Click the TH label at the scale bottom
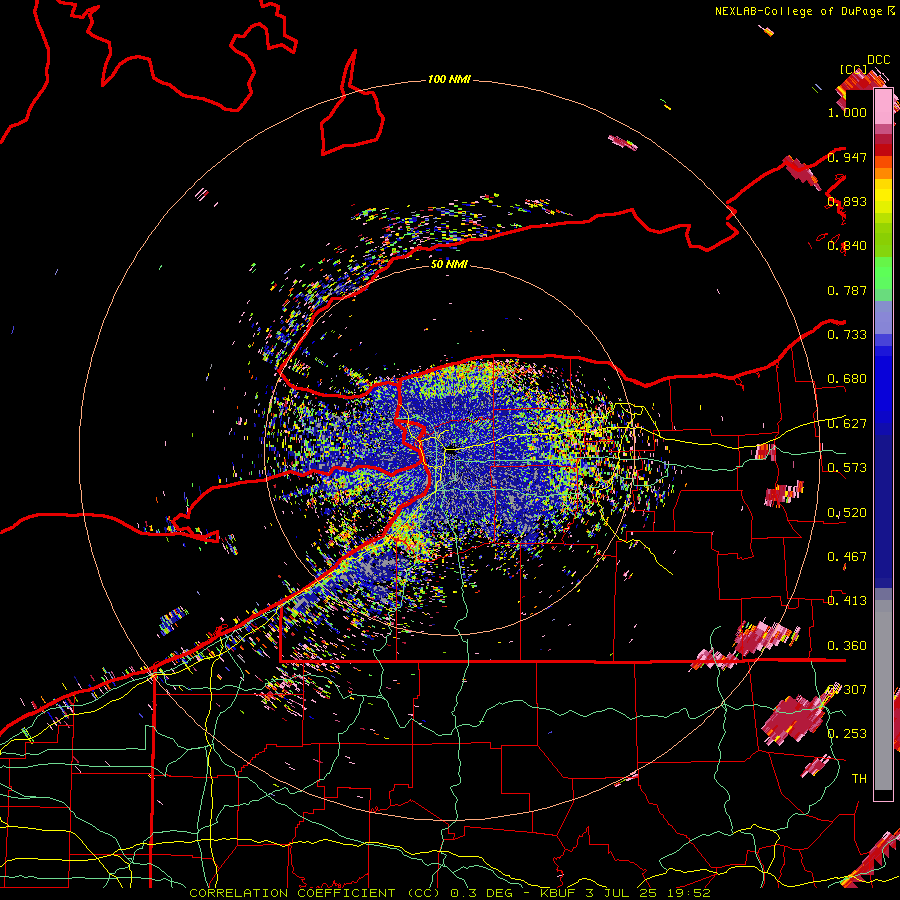Viewport: 900px width, 900px height. click(x=859, y=779)
